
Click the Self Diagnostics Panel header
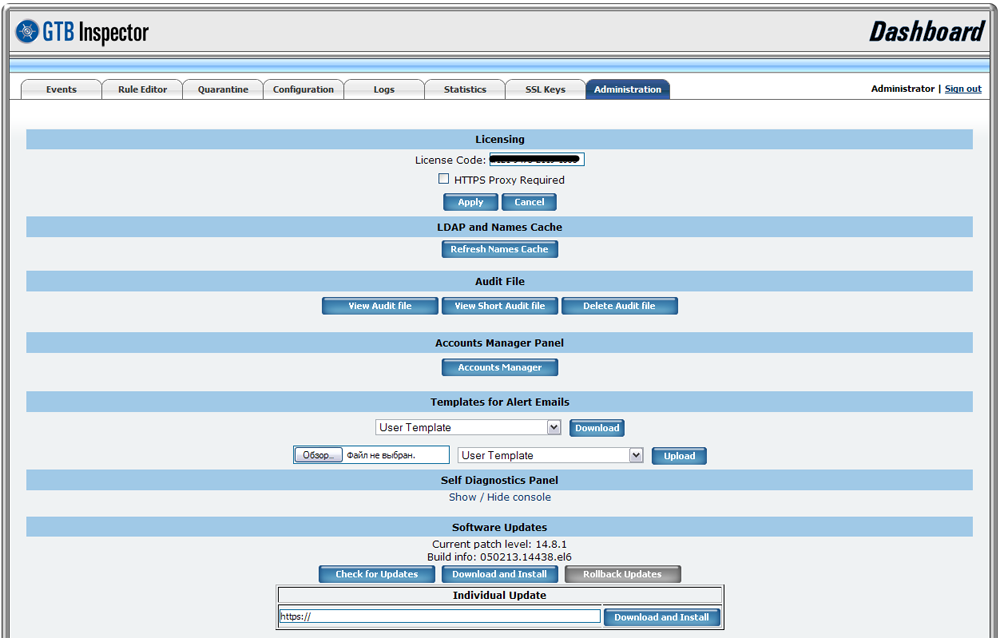(x=499, y=480)
